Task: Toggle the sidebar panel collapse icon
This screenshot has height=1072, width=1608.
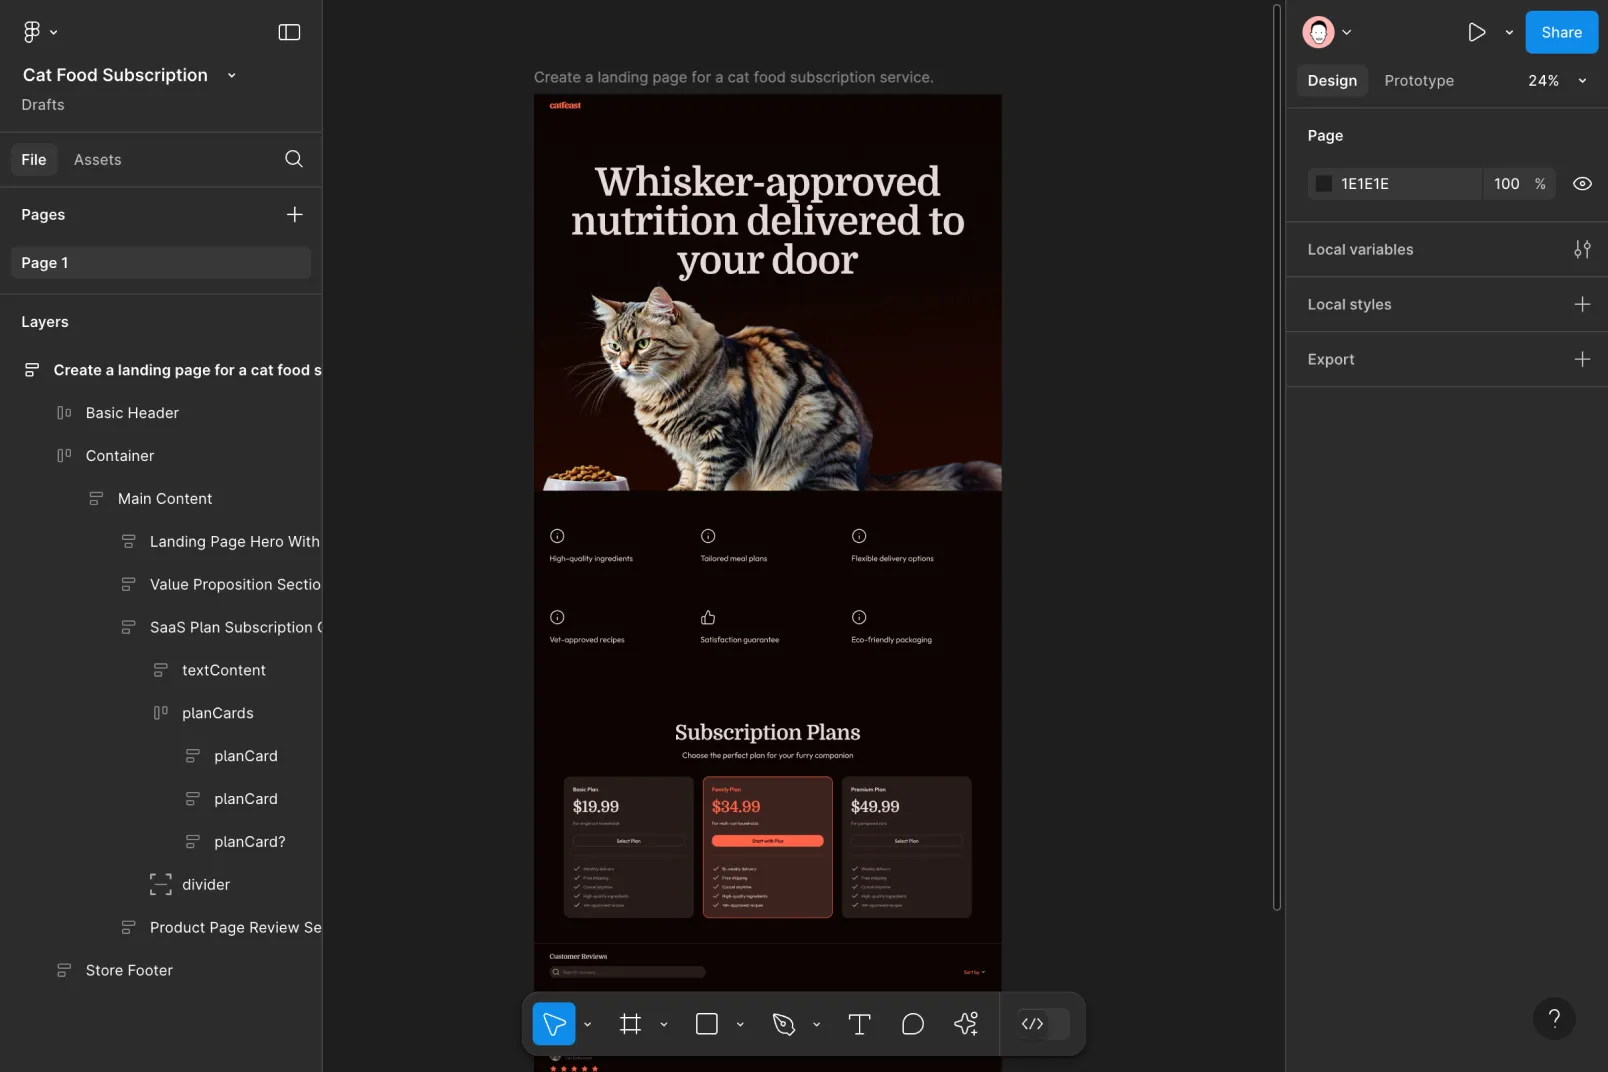Action: 289,32
